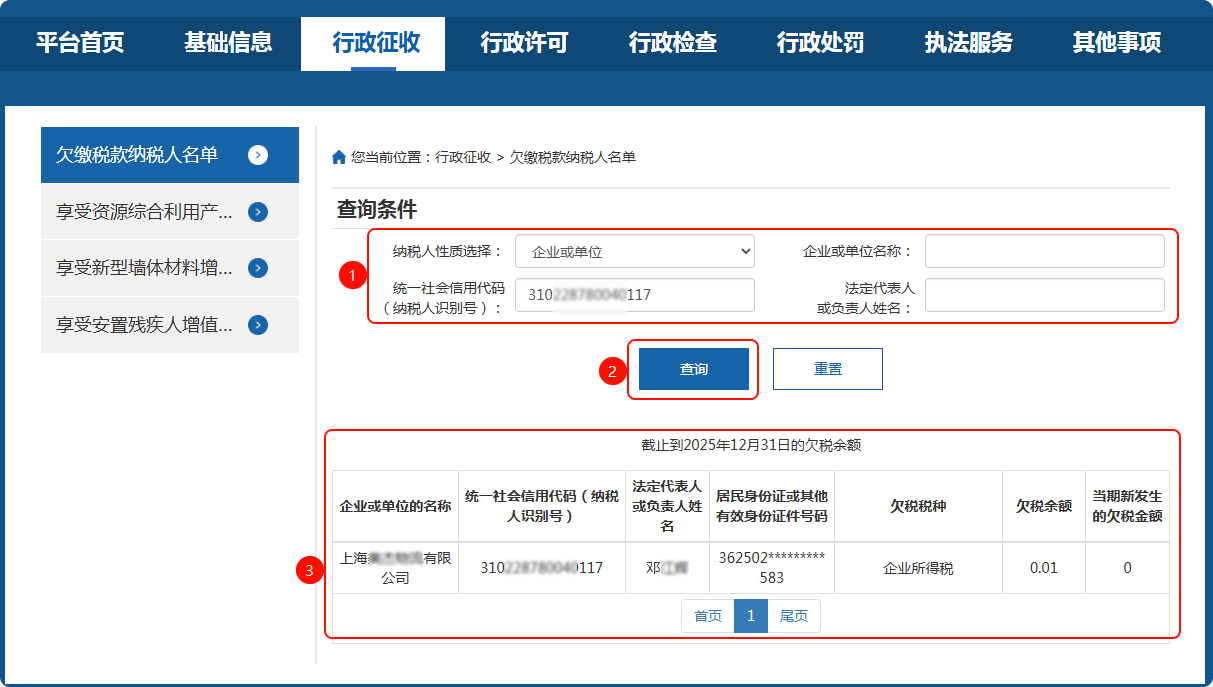
Task: Click the arrow icon beside 享受资源综合利用产 item
Action: [x=259, y=211]
